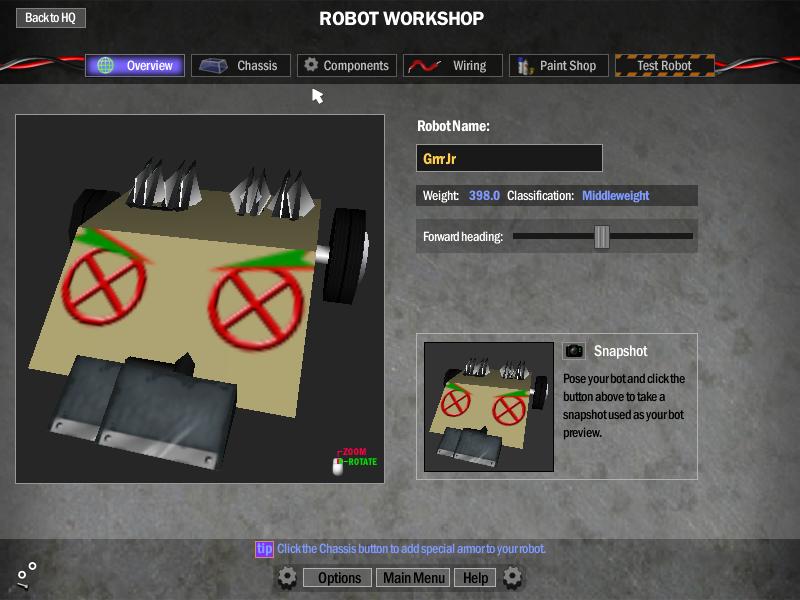The image size is (800, 600).
Task: Click the Robot Name label
Action: click(x=453, y=126)
